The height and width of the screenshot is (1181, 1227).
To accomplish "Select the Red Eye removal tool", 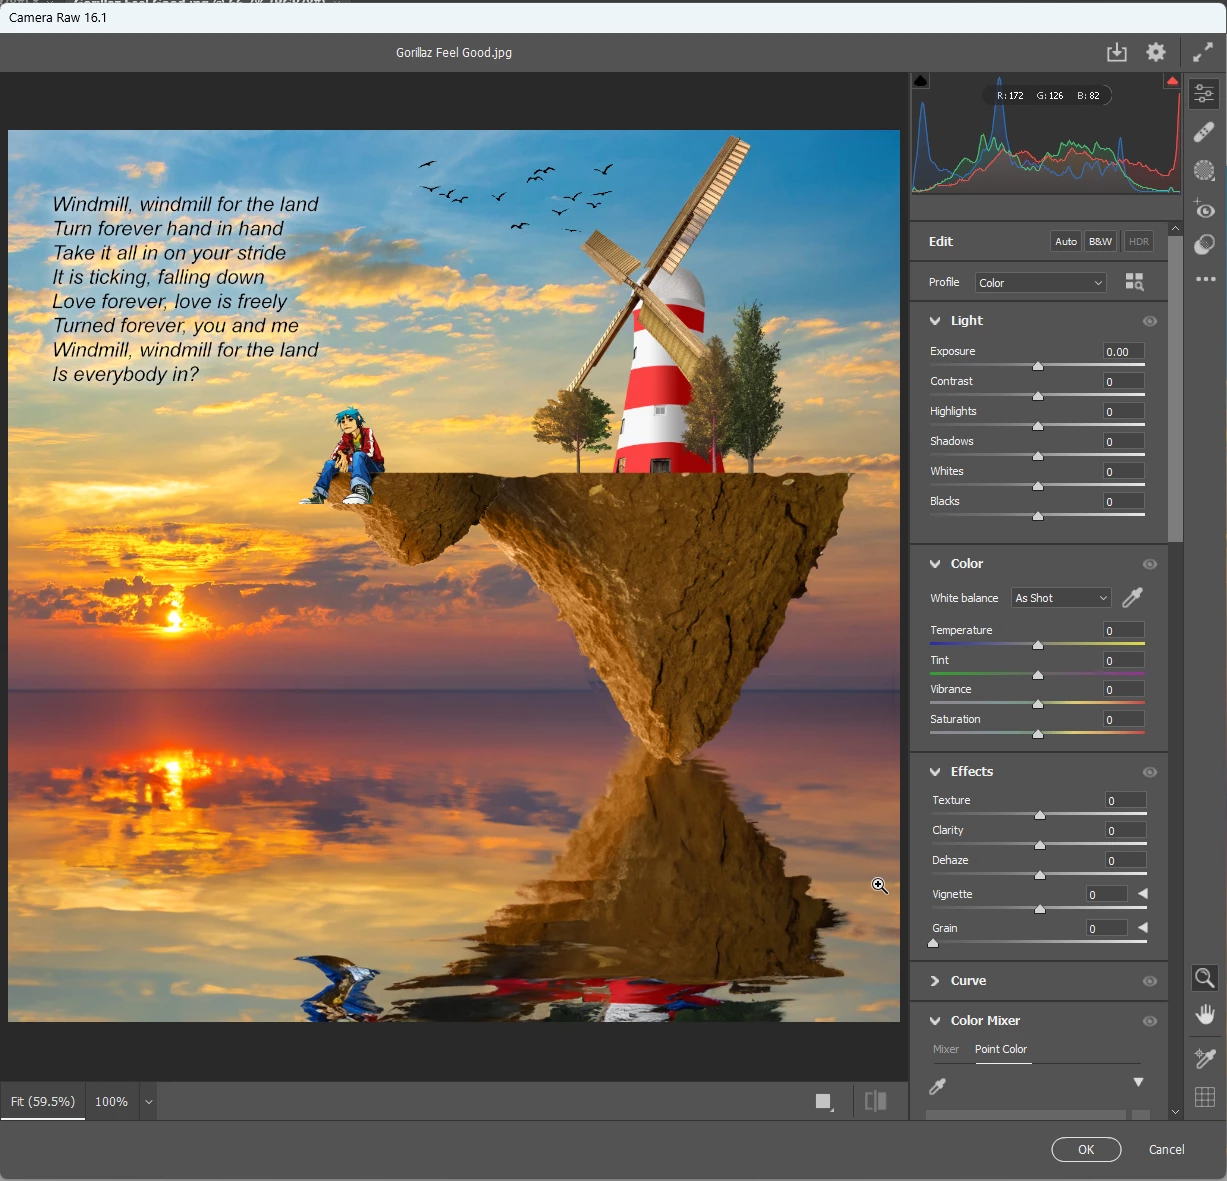I will (x=1204, y=209).
